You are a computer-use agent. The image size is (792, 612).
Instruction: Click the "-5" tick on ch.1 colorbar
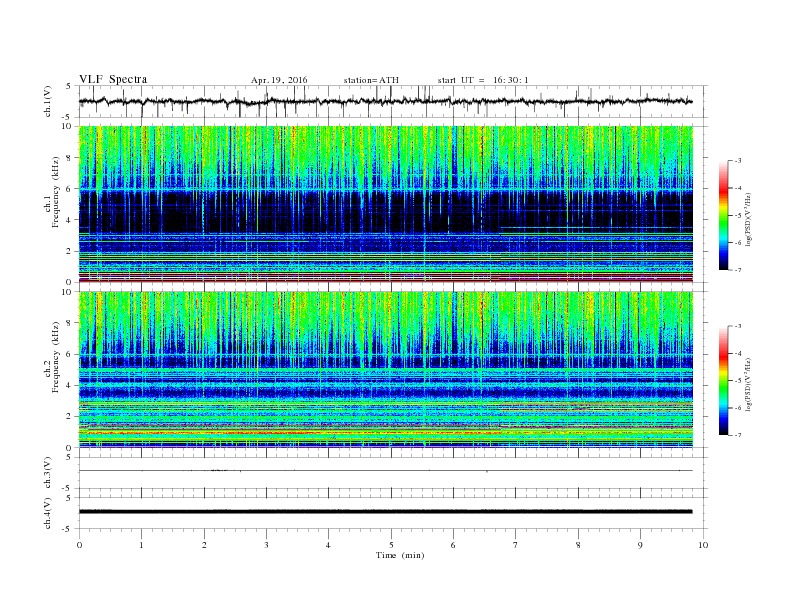click(738, 216)
